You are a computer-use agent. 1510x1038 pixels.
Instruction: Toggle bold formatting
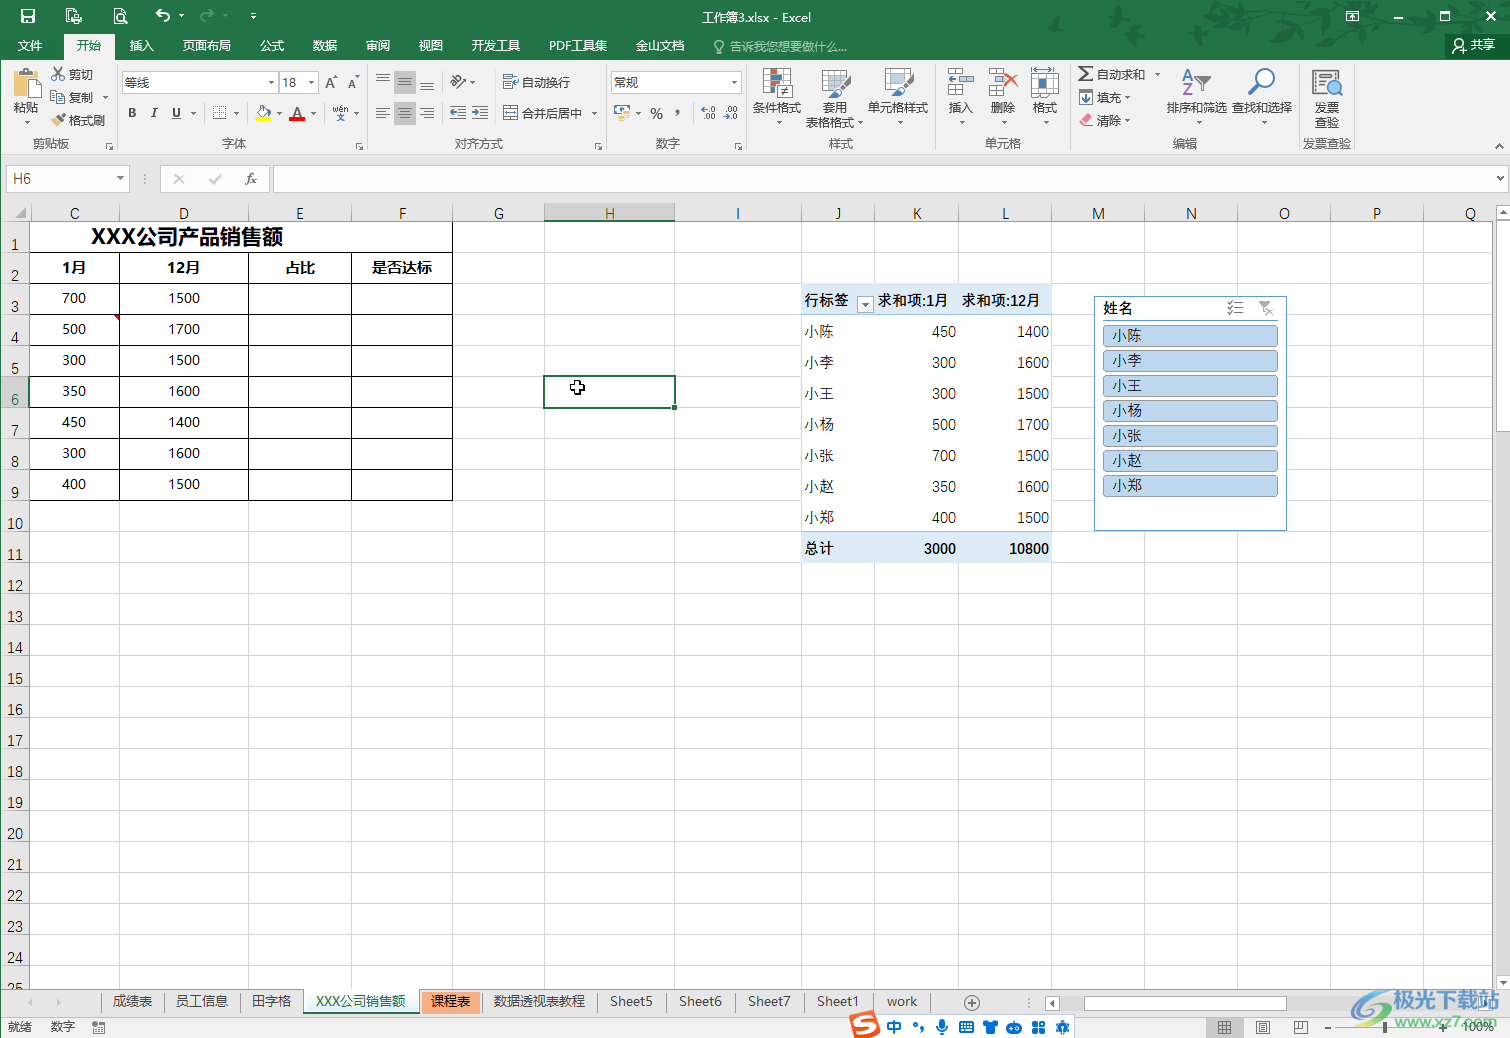point(132,113)
